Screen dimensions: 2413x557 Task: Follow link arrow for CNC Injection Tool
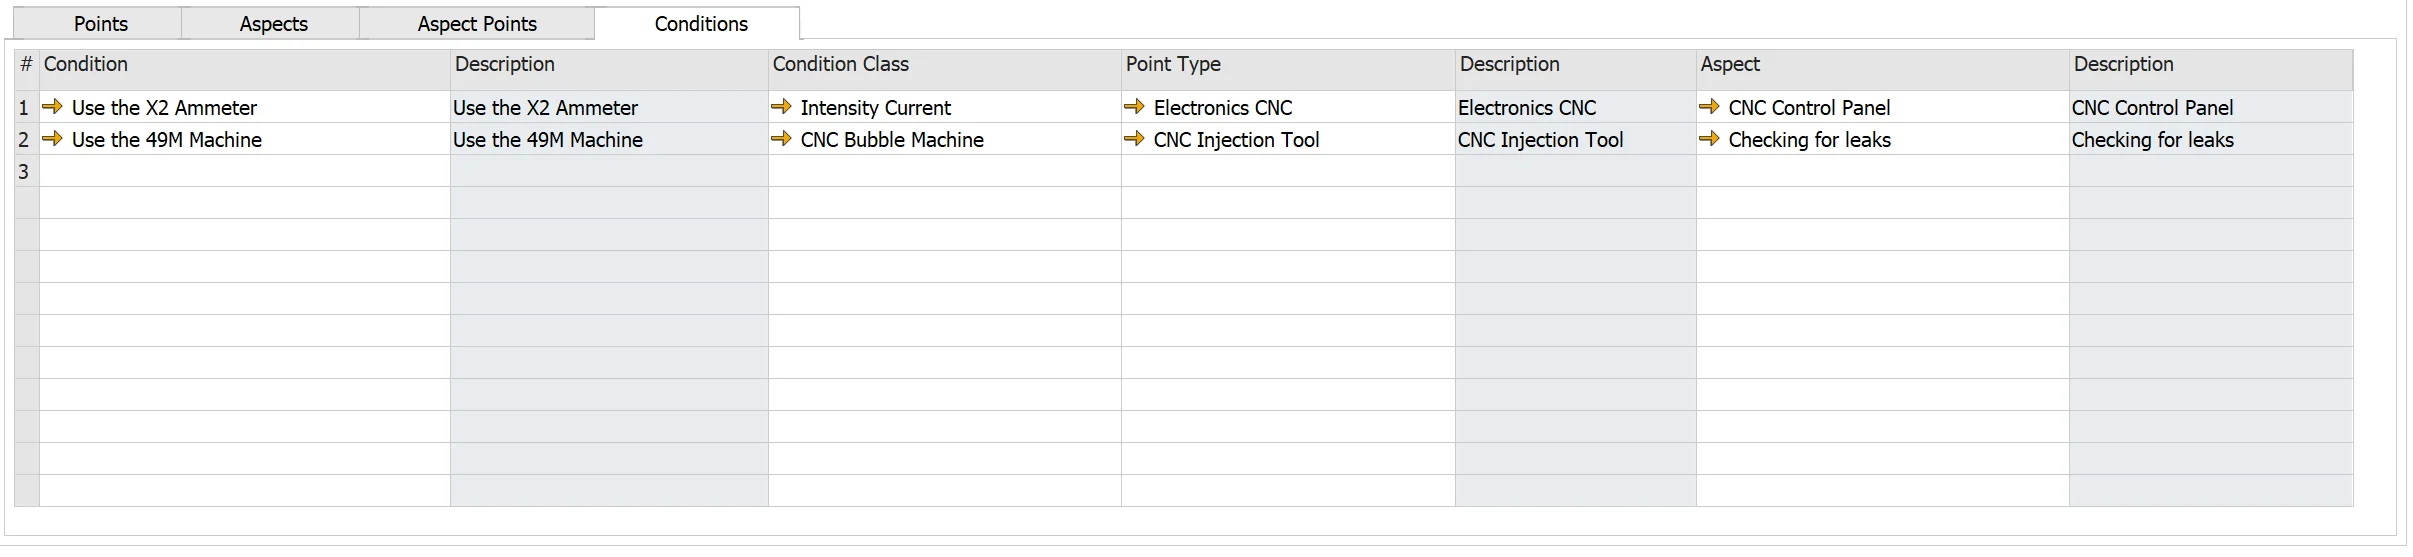[x=1134, y=139]
